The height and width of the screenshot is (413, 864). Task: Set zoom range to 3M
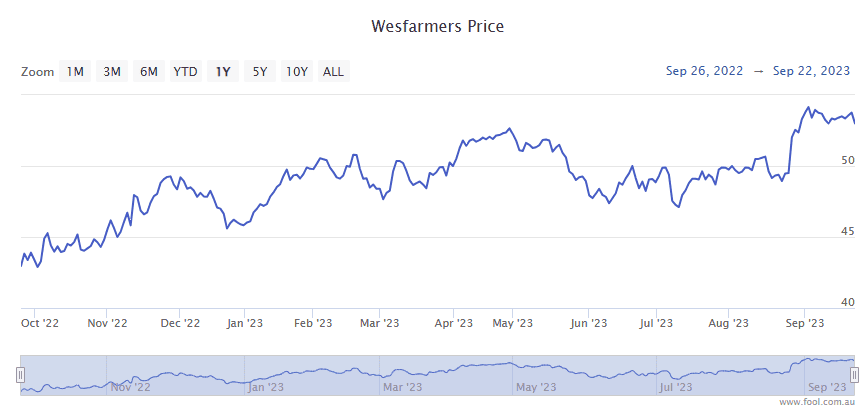112,71
